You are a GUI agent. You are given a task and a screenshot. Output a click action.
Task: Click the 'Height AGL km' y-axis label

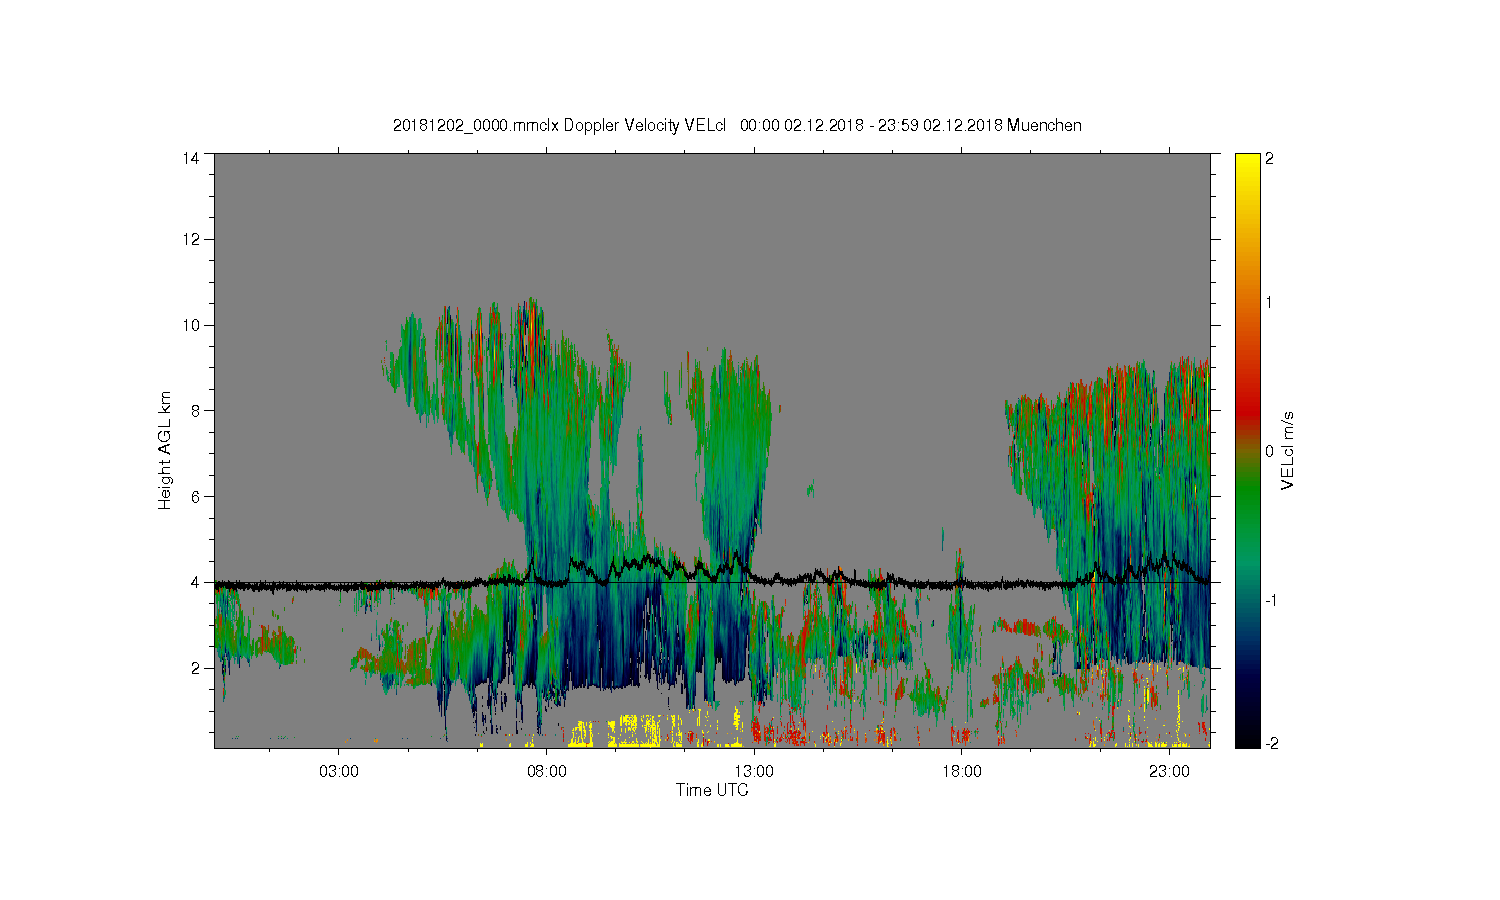165,450
